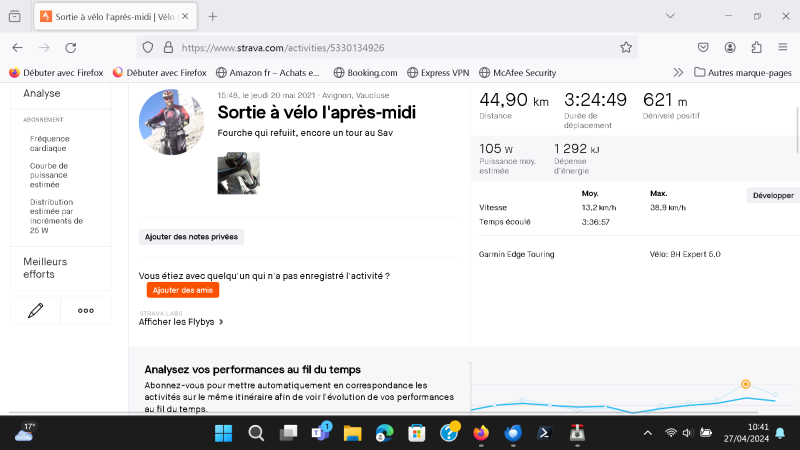The height and width of the screenshot is (450, 800).
Task: Open the Windows Start menu
Action: pyautogui.click(x=223, y=433)
